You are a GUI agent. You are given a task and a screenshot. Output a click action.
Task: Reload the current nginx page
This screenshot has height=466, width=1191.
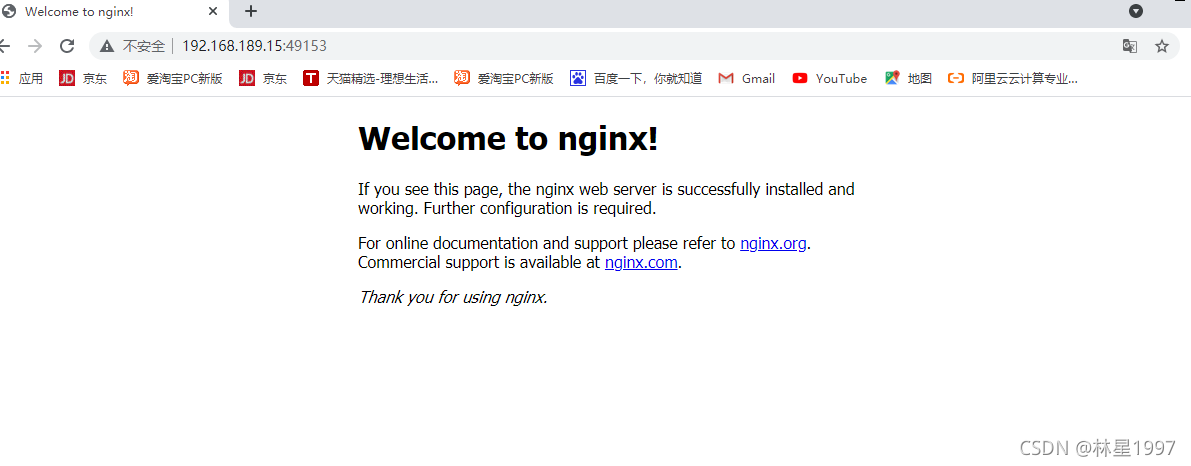67,46
